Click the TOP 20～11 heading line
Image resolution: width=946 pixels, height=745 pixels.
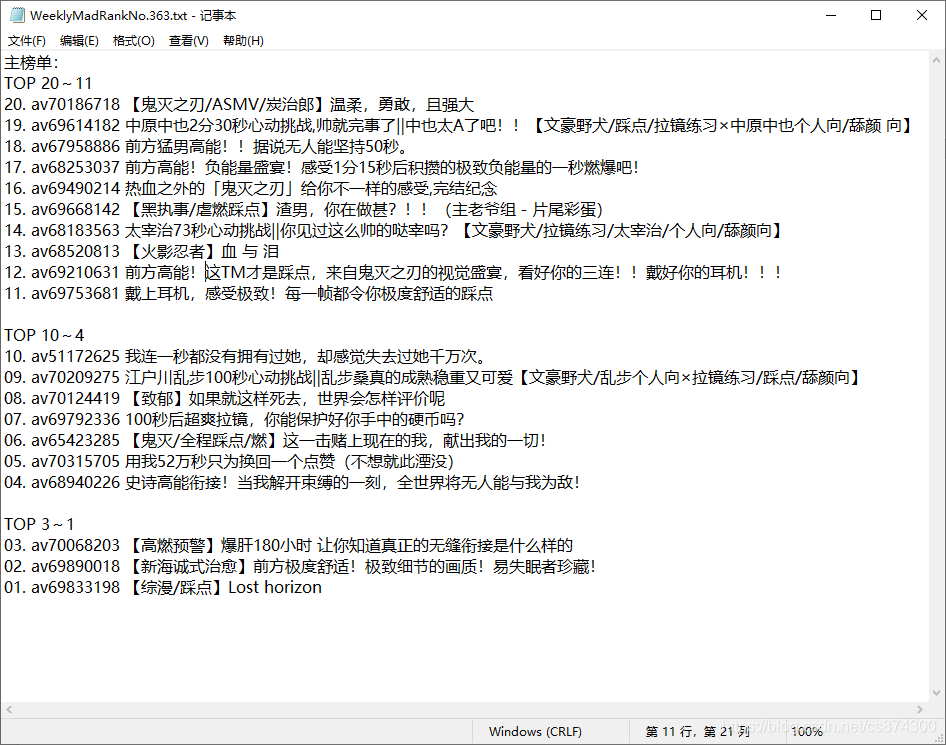[48, 83]
